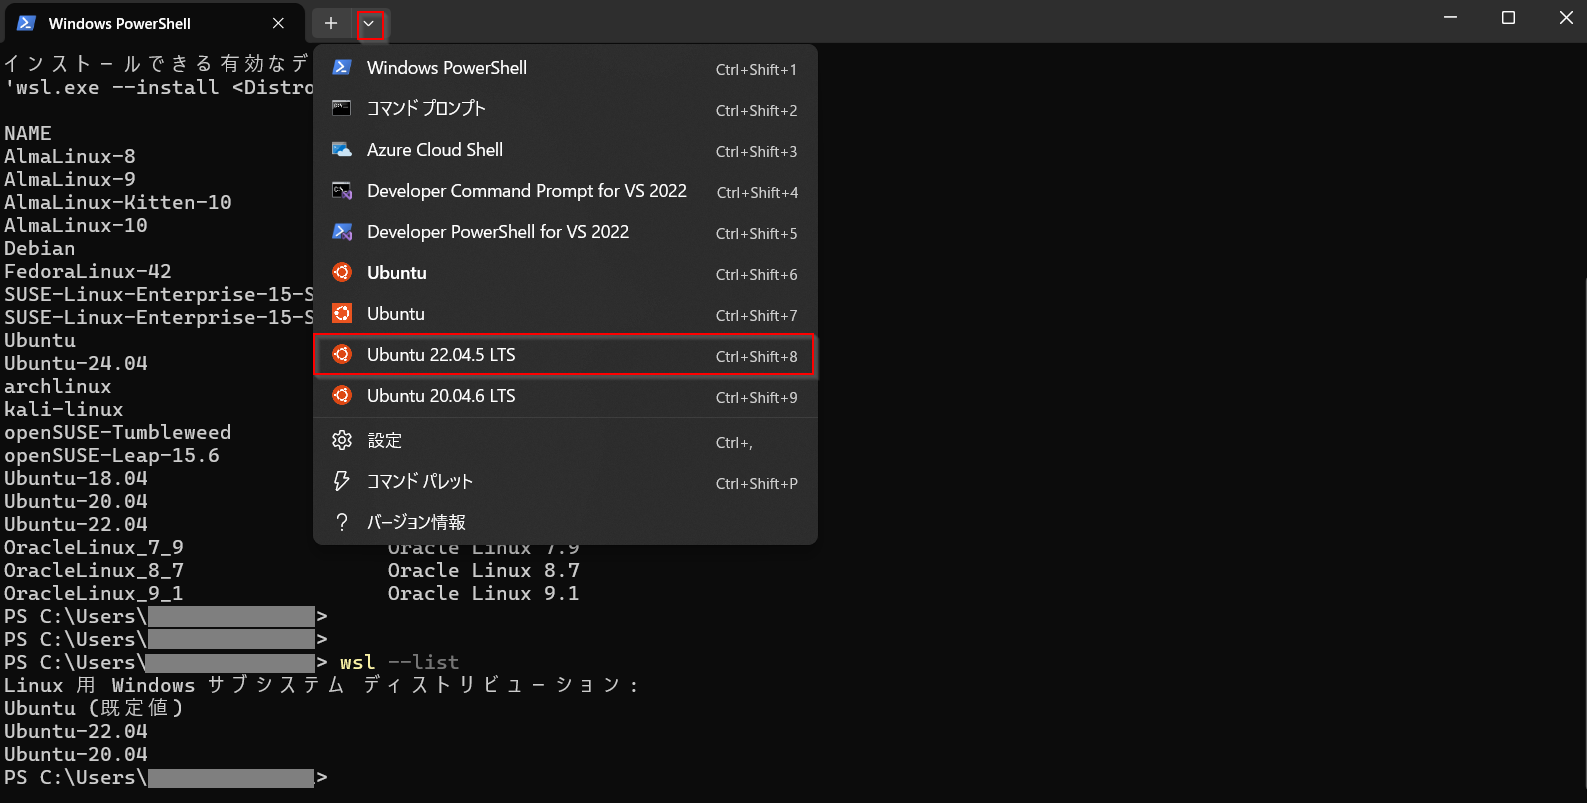Launch Azure Cloud Shell
This screenshot has height=803, width=1587.
click(x=565, y=150)
